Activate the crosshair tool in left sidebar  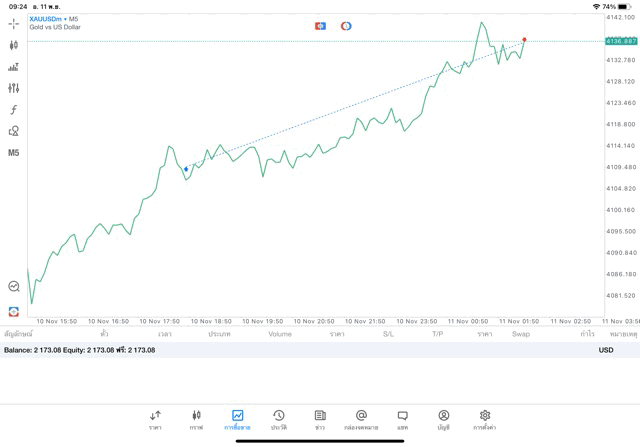tap(13, 23)
